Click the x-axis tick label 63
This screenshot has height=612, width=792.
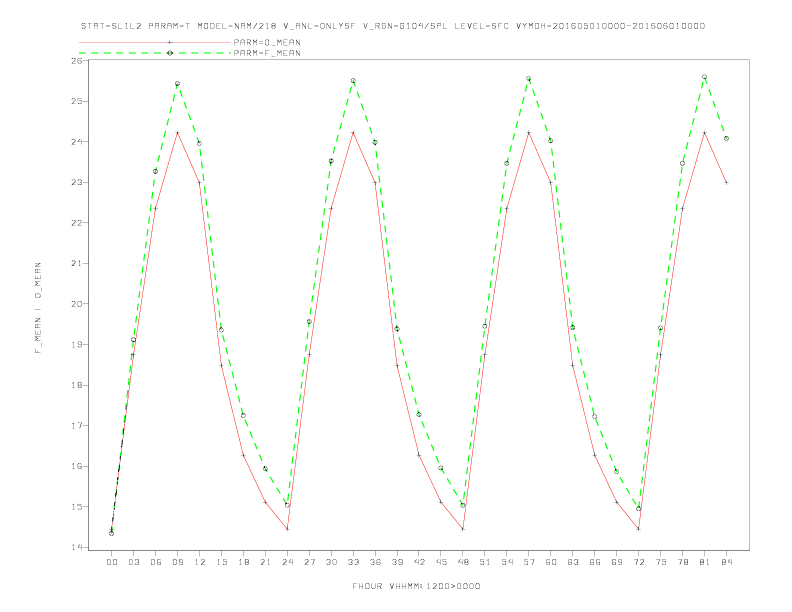(573, 562)
